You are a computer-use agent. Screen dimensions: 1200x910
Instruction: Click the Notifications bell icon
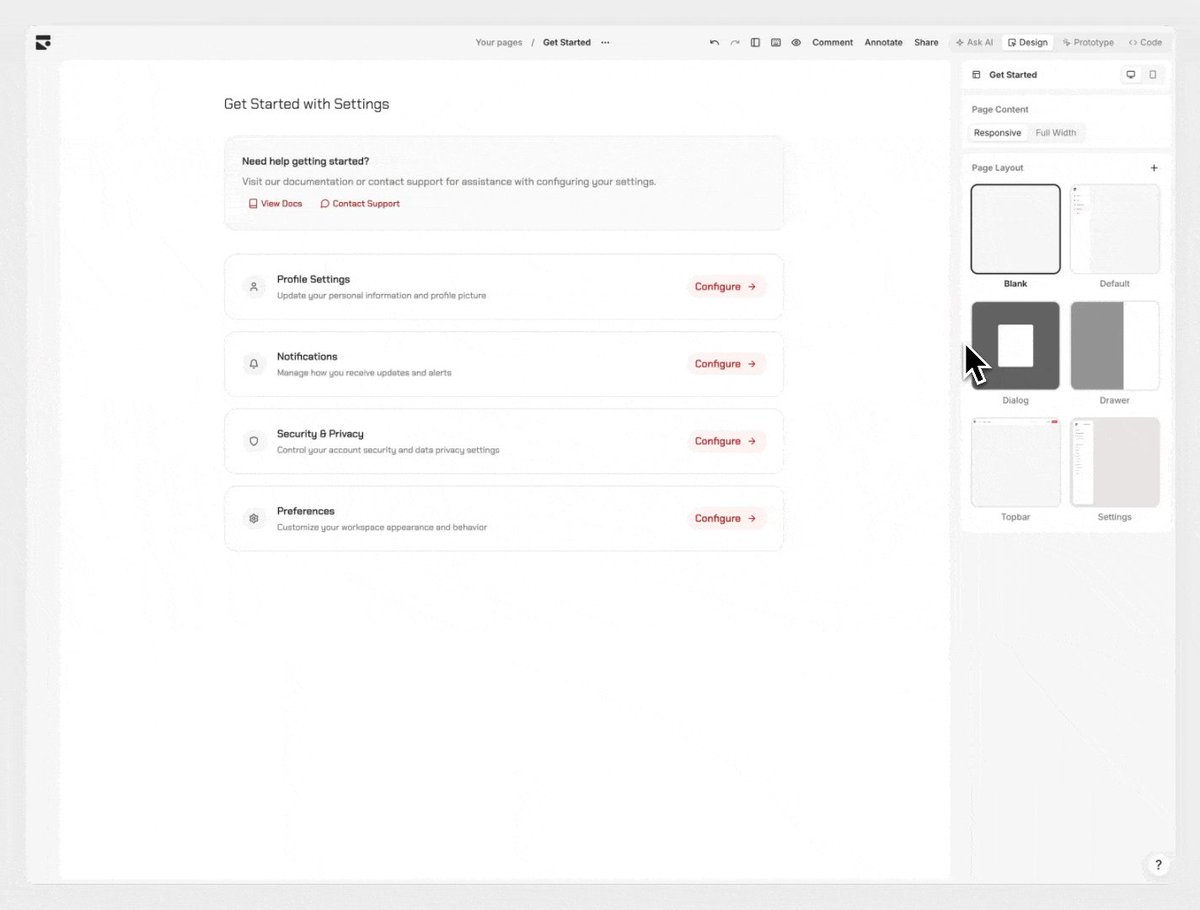(254, 364)
